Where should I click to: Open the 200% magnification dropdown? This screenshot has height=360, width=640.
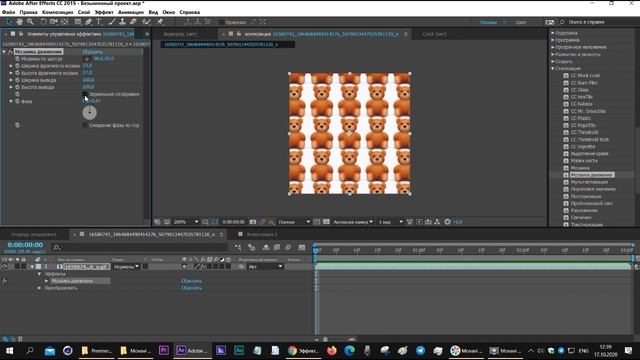click(186, 222)
